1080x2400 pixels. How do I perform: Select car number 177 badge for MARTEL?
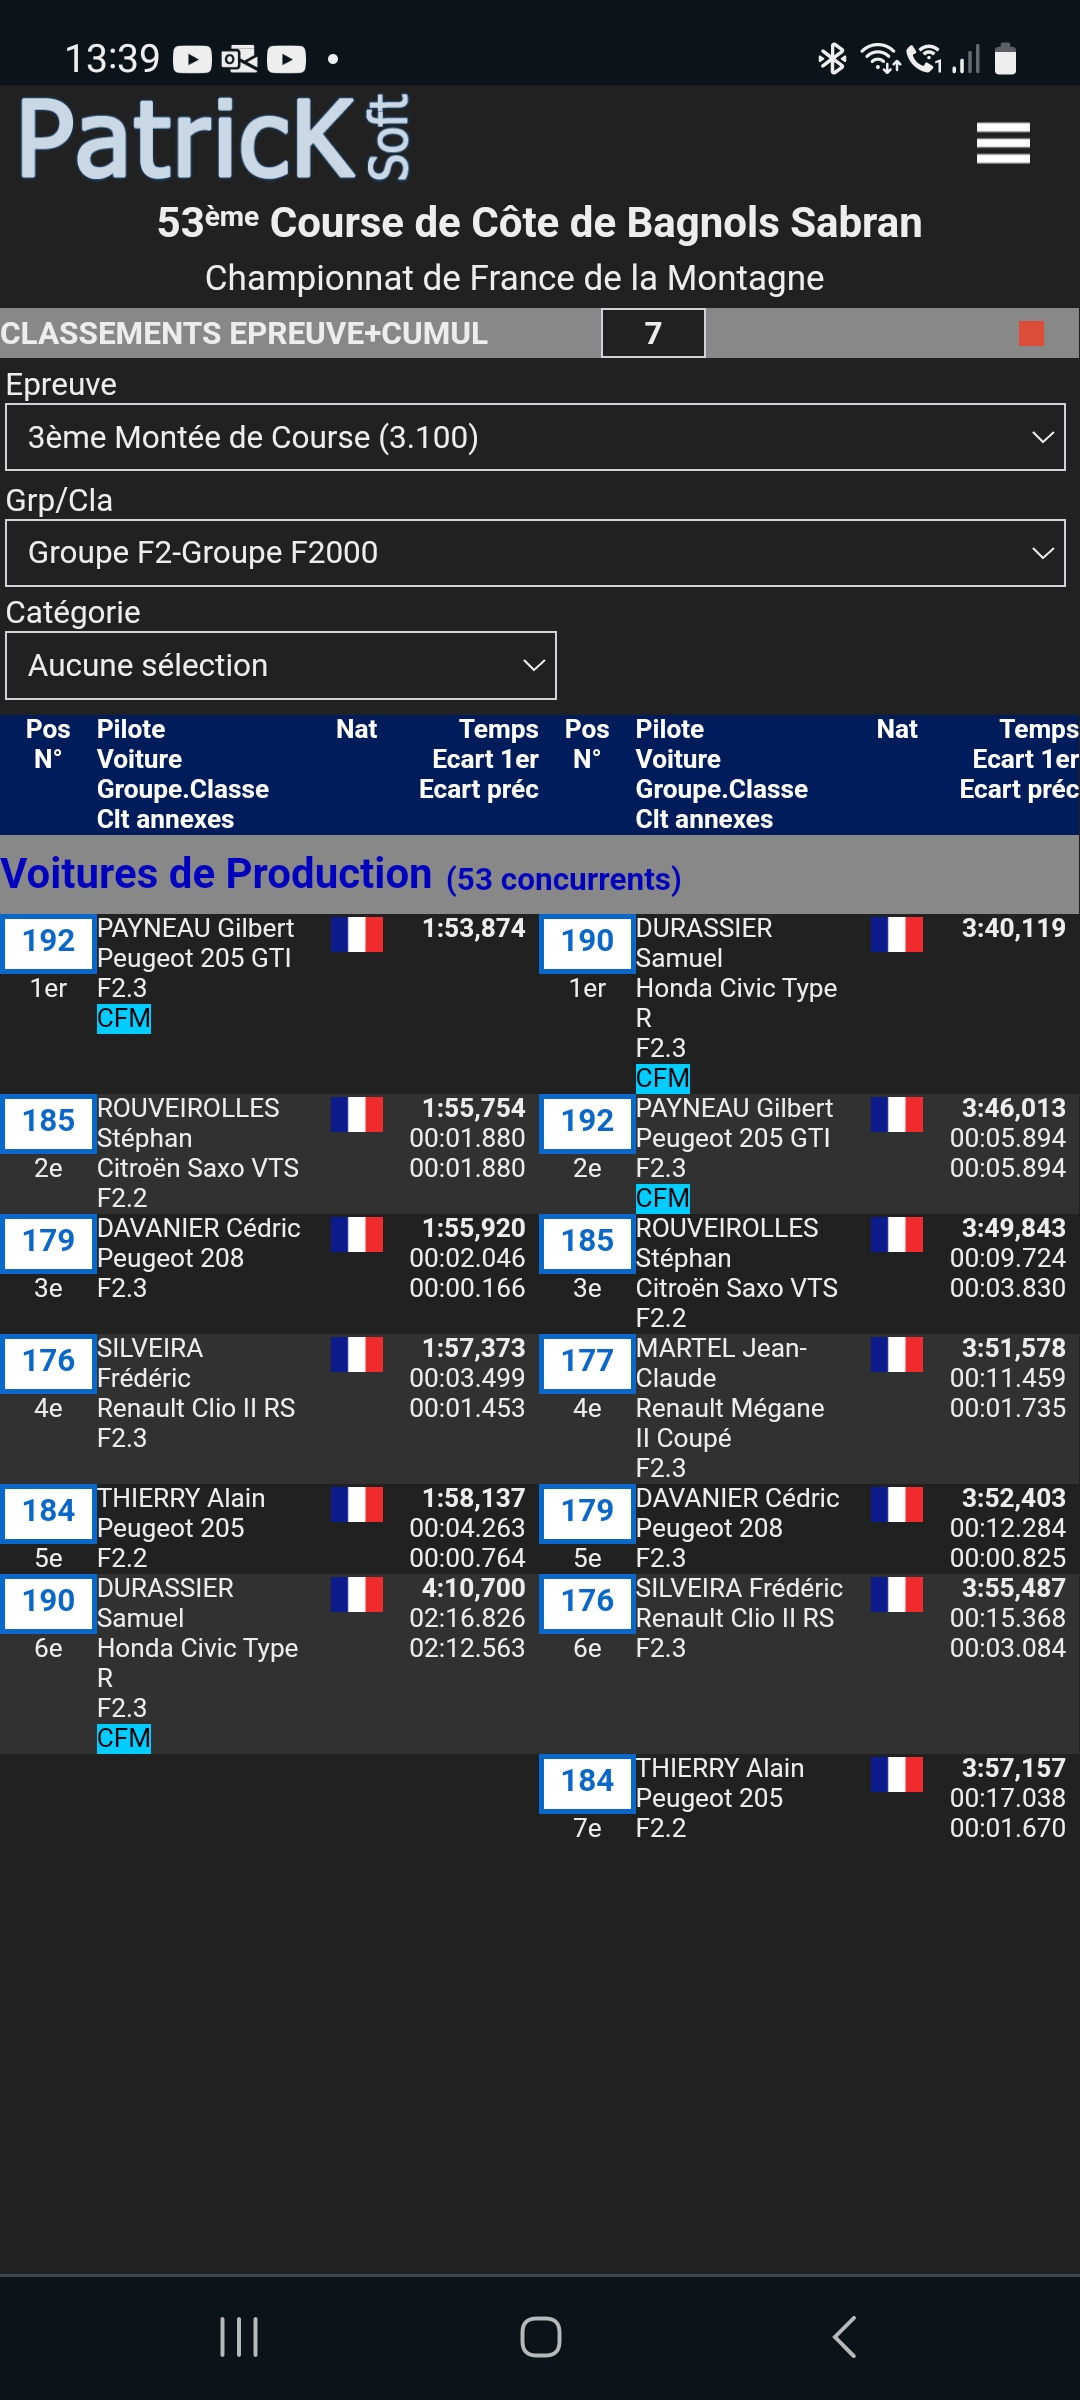click(x=587, y=1361)
